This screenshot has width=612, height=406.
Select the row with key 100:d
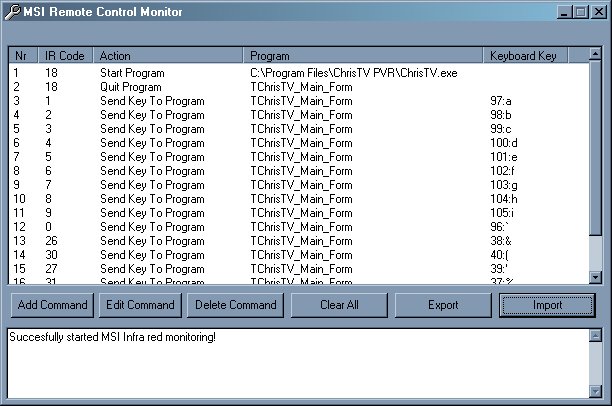point(299,143)
